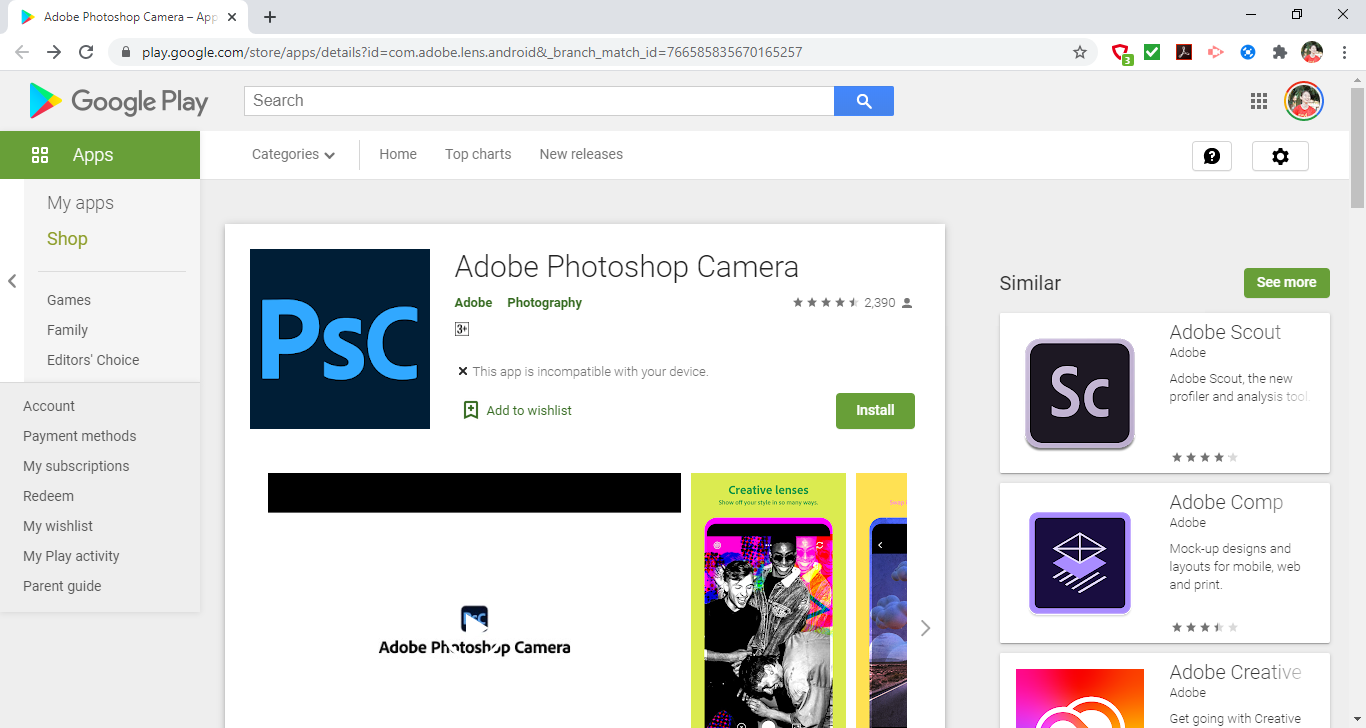
Task: Click the Install button
Action: pyautogui.click(x=874, y=410)
